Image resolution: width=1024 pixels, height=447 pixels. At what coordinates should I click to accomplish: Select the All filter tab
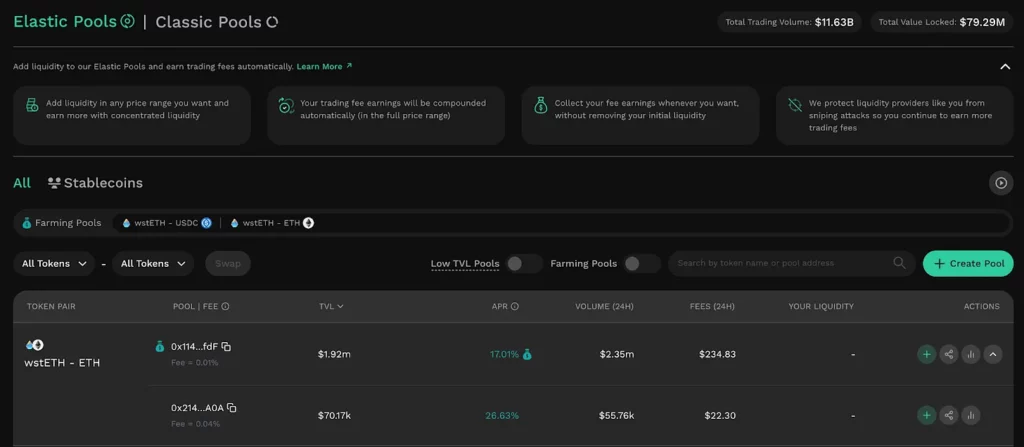tap(22, 183)
